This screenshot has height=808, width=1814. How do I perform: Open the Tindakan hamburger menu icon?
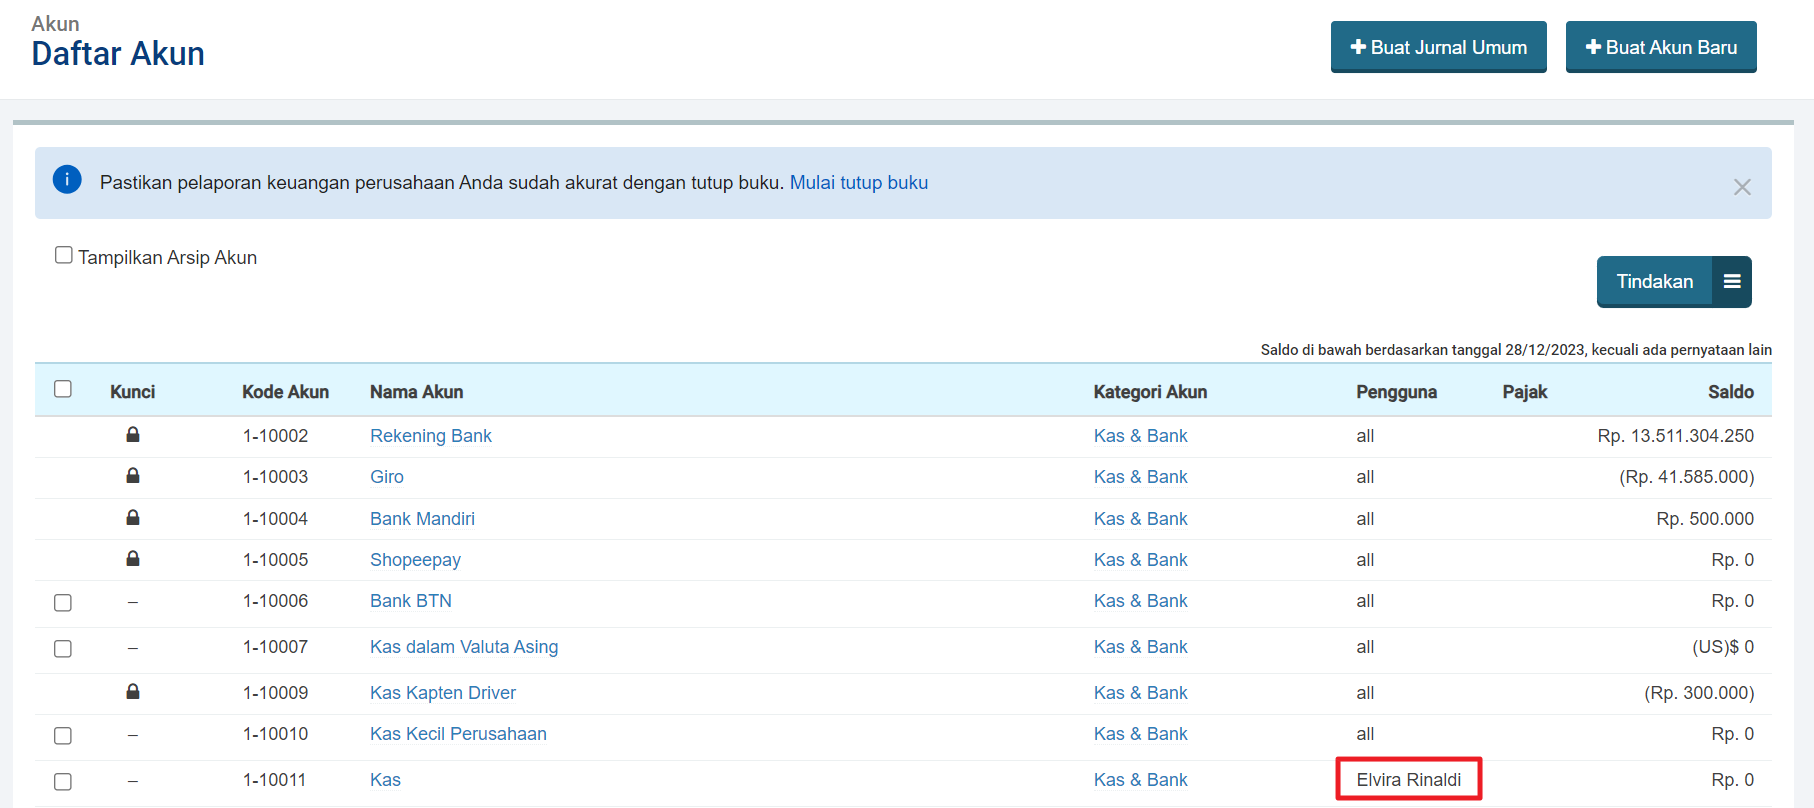(1732, 282)
